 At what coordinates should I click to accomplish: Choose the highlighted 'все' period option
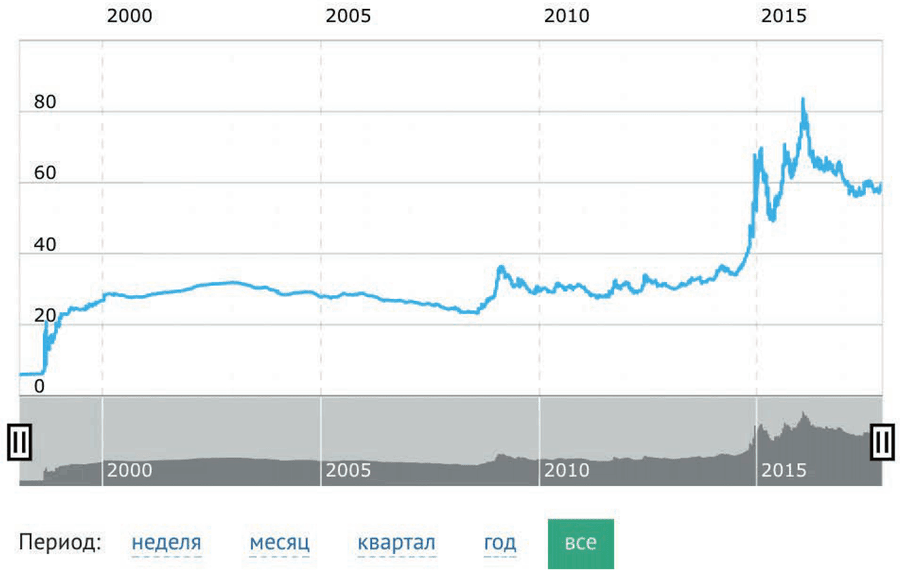[x=580, y=542]
